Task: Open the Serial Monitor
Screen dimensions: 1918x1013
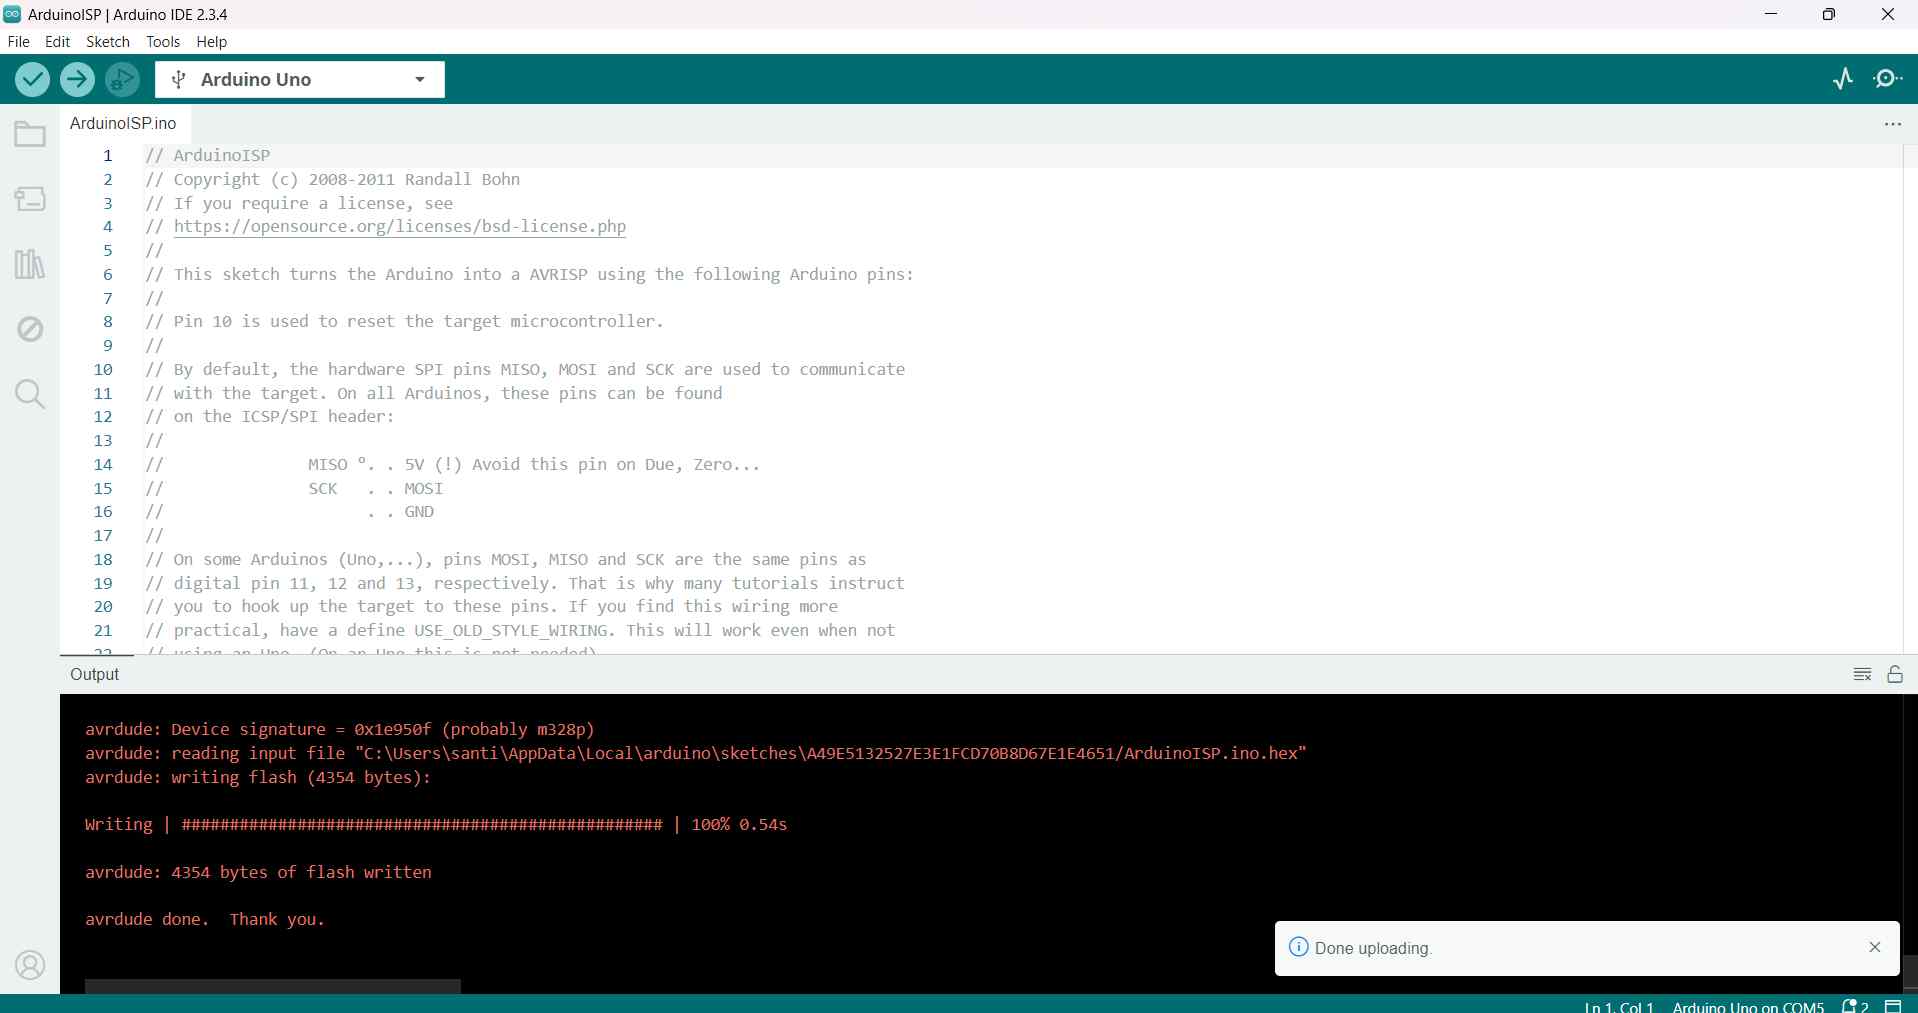Action: click(1889, 79)
